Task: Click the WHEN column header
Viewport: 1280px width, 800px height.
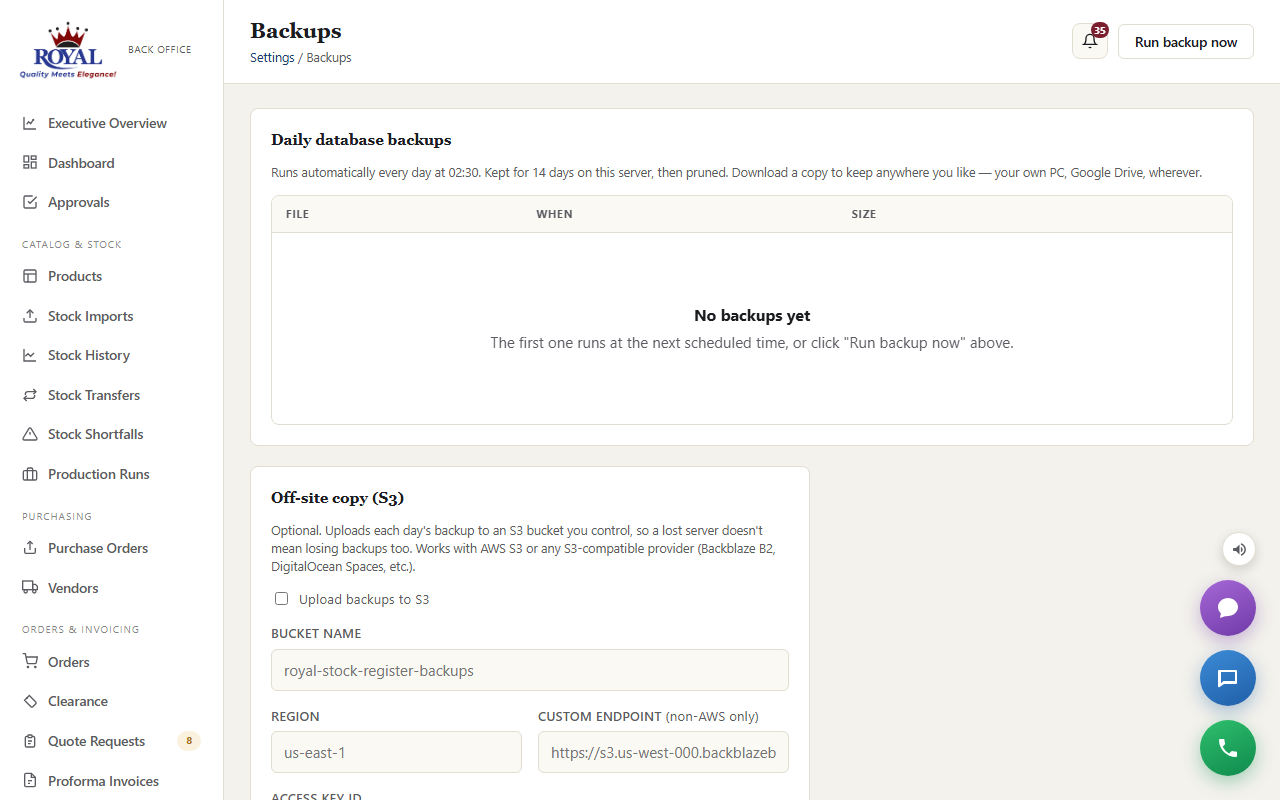Action: [x=554, y=214]
